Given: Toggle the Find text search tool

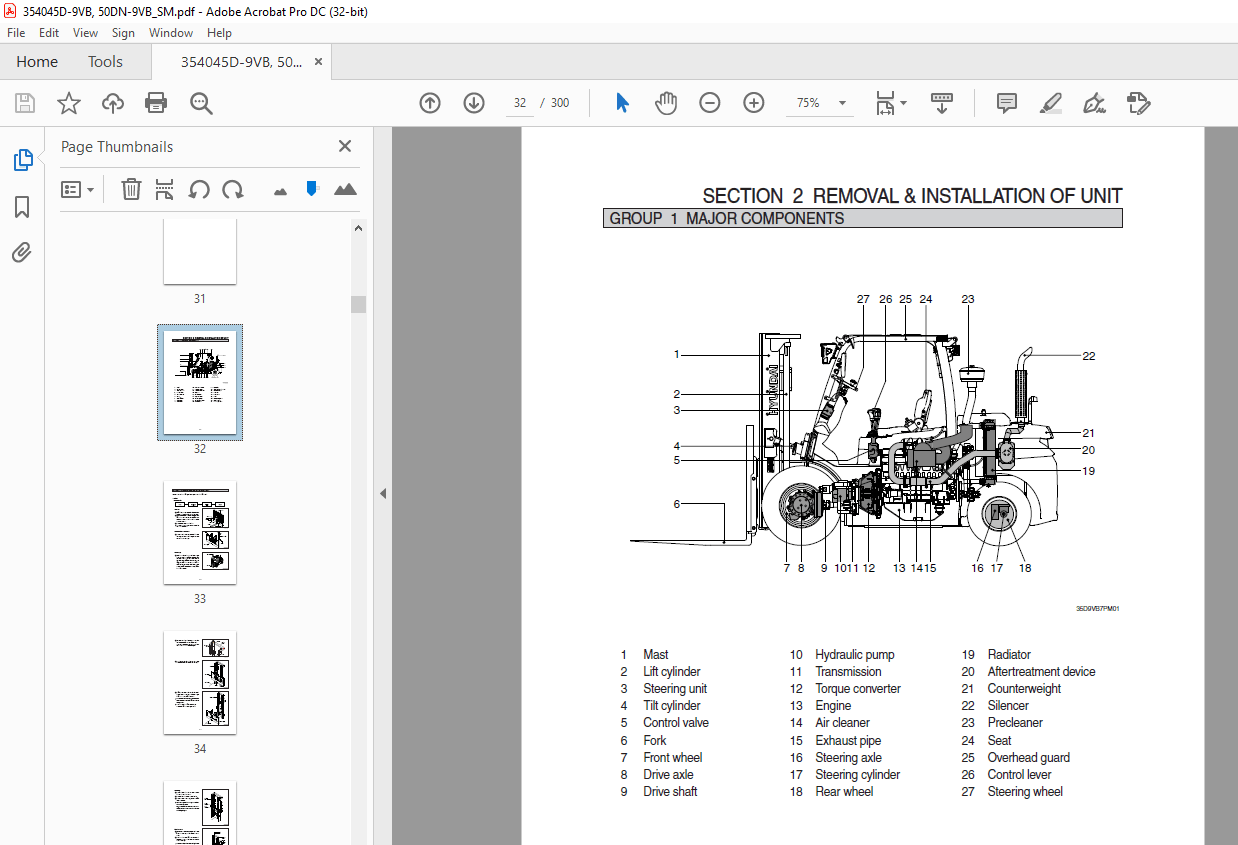Looking at the screenshot, I should pos(200,103).
